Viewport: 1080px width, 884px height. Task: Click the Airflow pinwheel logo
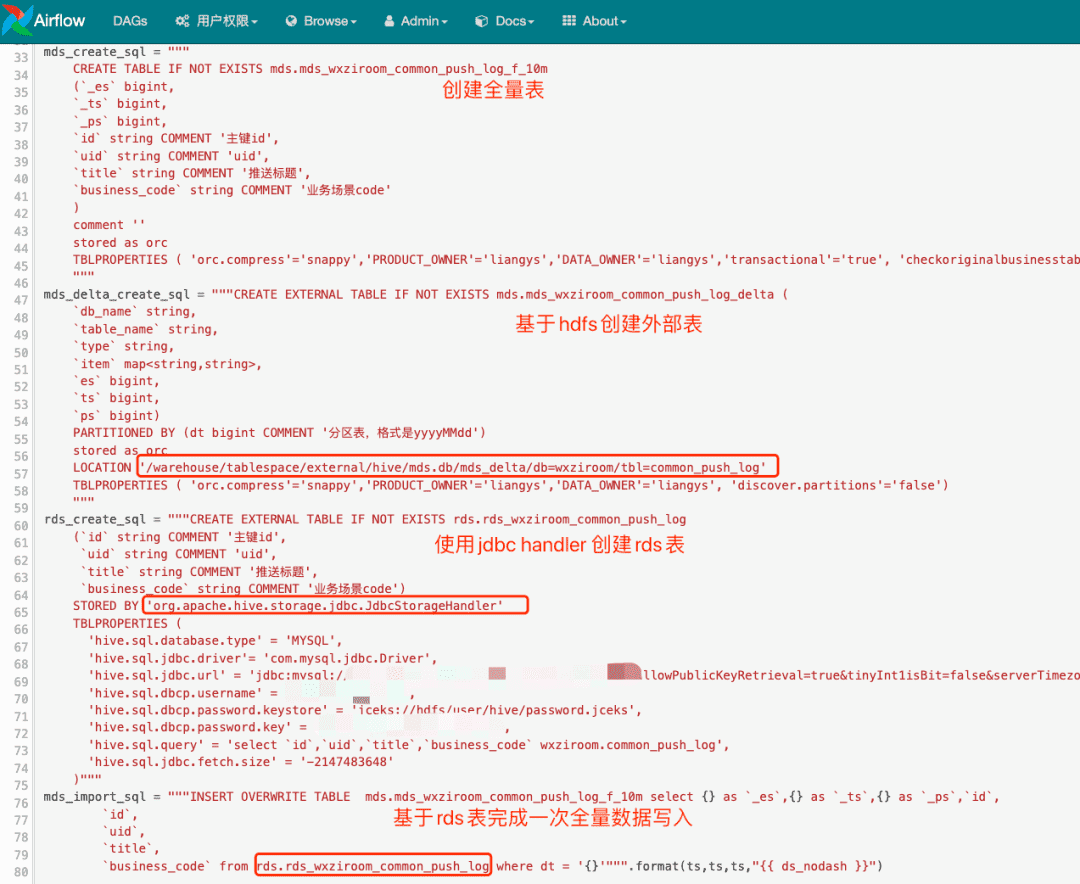(17, 20)
